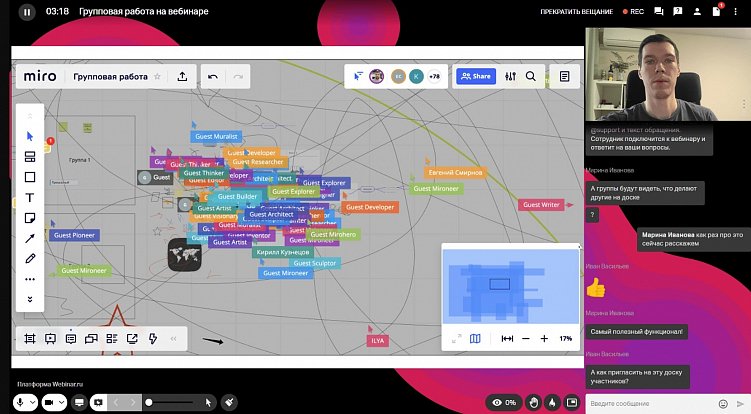Open Miro board search
Image resolution: width=751 pixels, height=414 pixels.
coord(531,76)
